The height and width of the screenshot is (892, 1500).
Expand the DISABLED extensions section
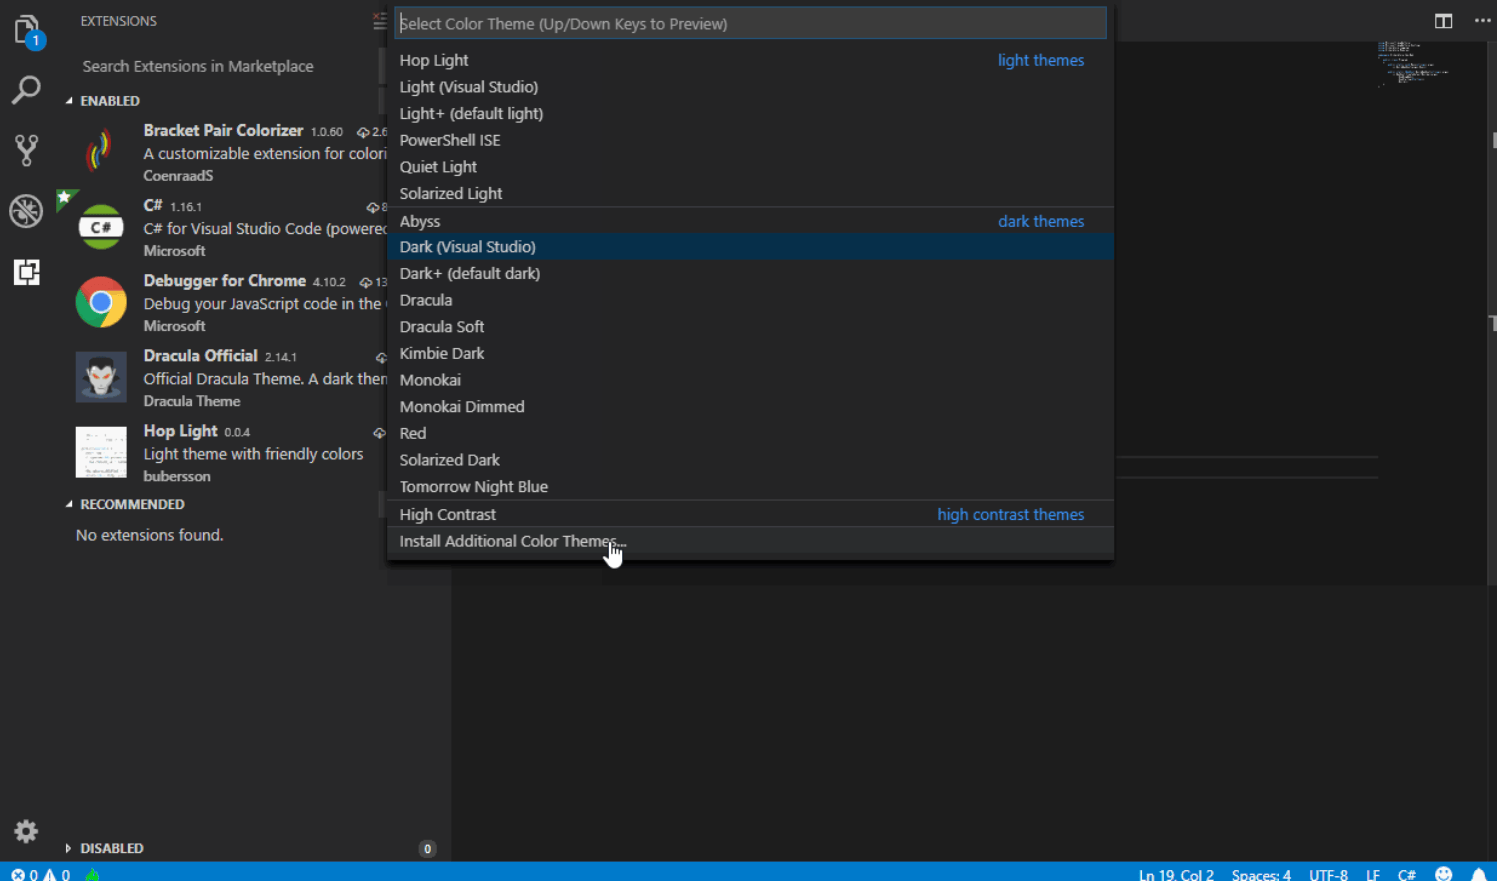click(110, 848)
